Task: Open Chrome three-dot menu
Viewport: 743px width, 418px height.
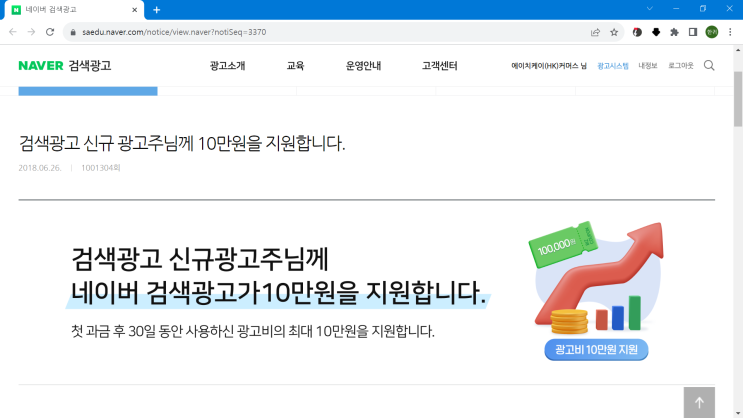Action: coord(730,32)
